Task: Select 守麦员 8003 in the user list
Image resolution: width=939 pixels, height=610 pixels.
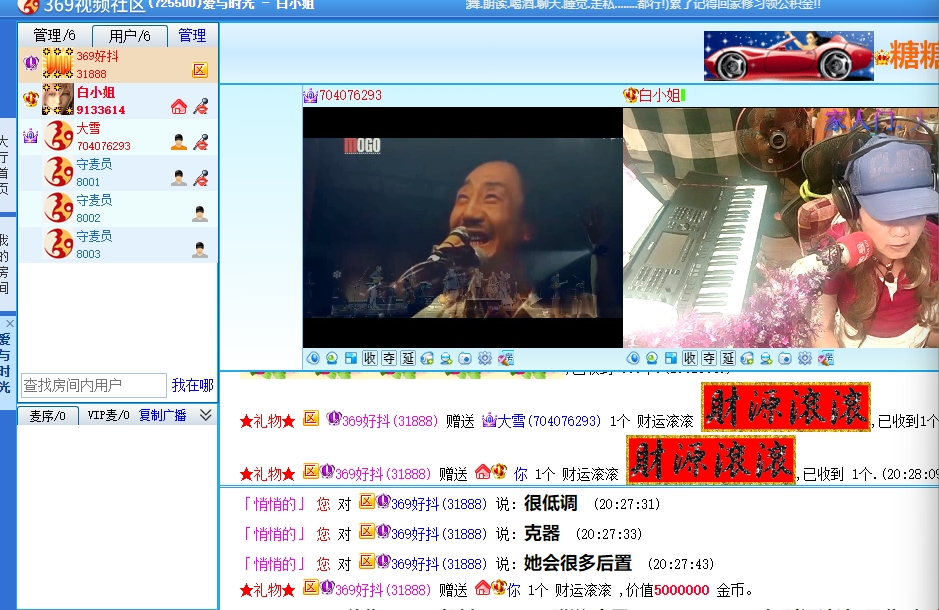Action: coord(118,244)
